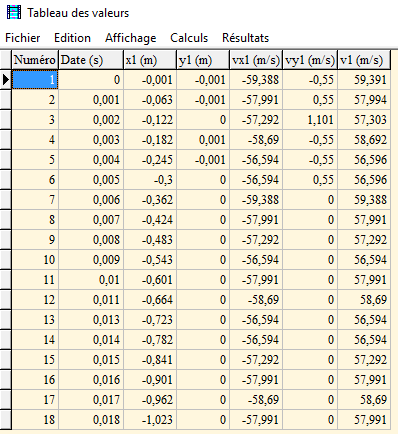Select the vx1 cell -59,388 in row 7
The height and width of the screenshot is (434, 398).
pyautogui.click(x=256, y=200)
